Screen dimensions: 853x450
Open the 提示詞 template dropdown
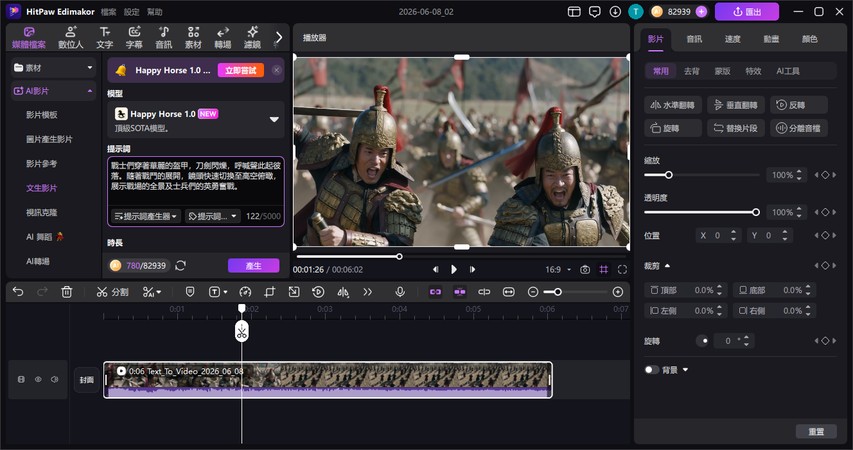[213, 216]
